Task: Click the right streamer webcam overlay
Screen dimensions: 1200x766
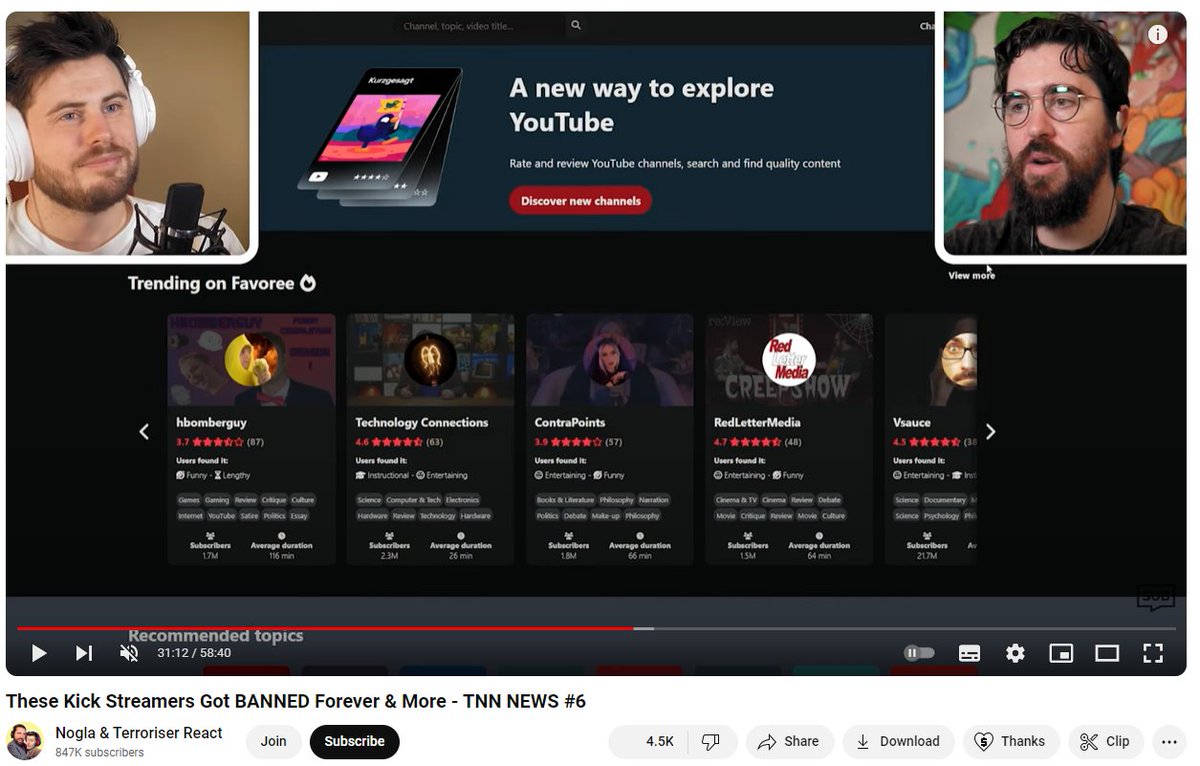Action: click(1065, 134)
